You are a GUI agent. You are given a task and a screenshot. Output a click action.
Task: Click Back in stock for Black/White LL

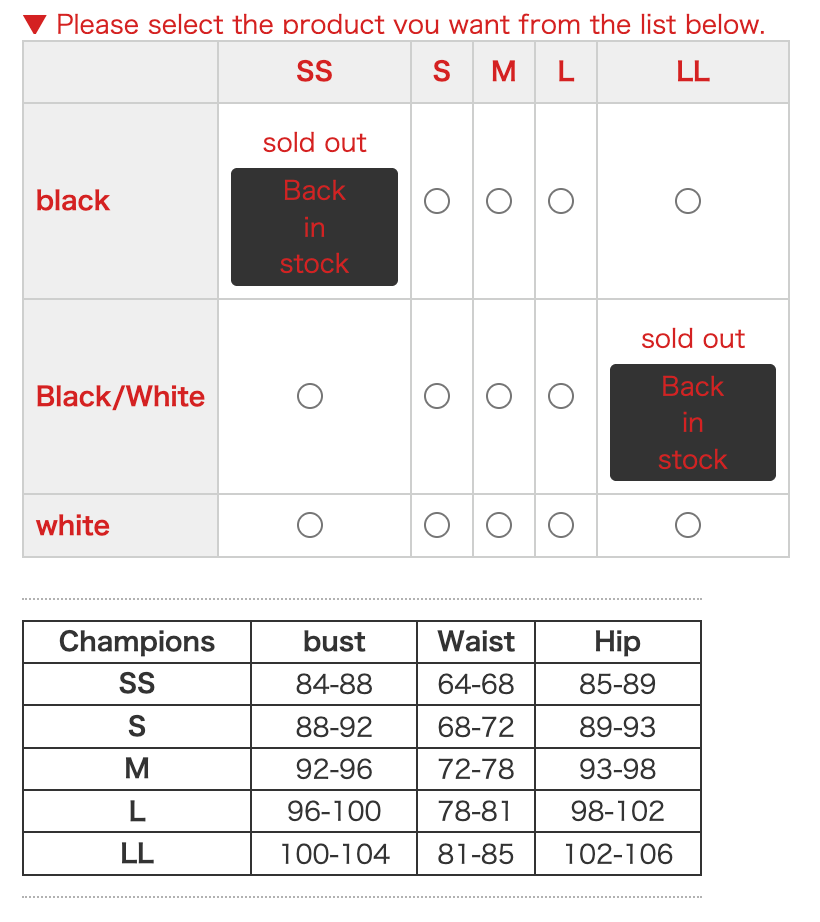point(693,422)
